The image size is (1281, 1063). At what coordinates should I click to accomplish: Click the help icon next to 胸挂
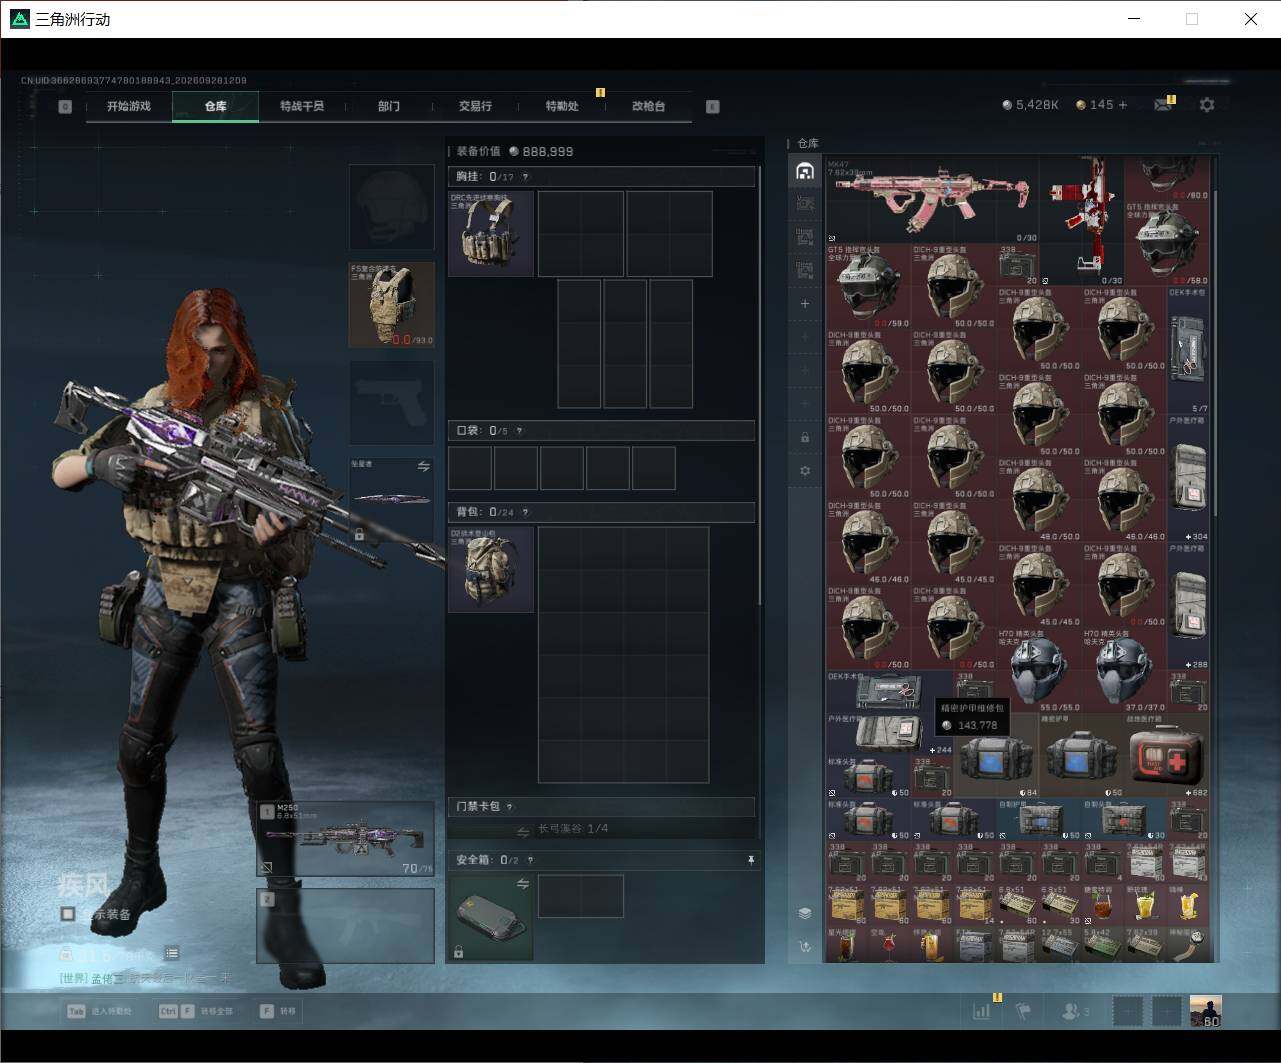[x=525, y=177]
